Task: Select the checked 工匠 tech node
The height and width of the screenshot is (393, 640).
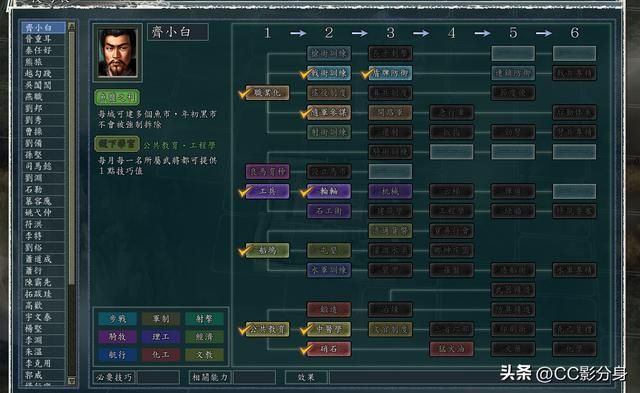Action: pyautogui.click(x=267, y=191)
